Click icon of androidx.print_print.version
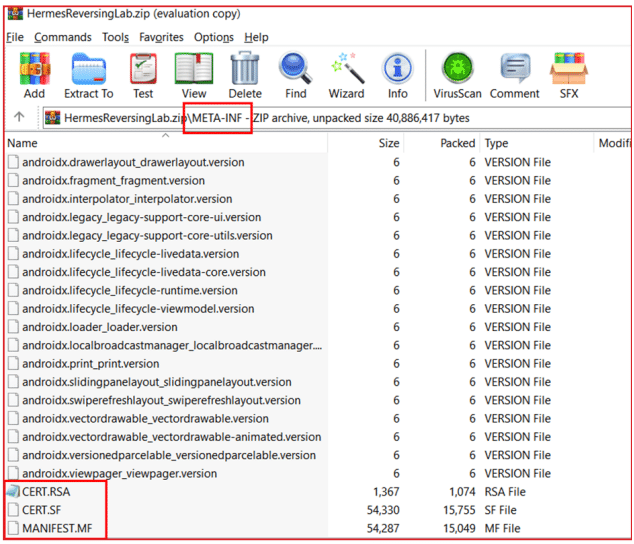The height and width of the screenshot is (544, 634). (13, 363)
